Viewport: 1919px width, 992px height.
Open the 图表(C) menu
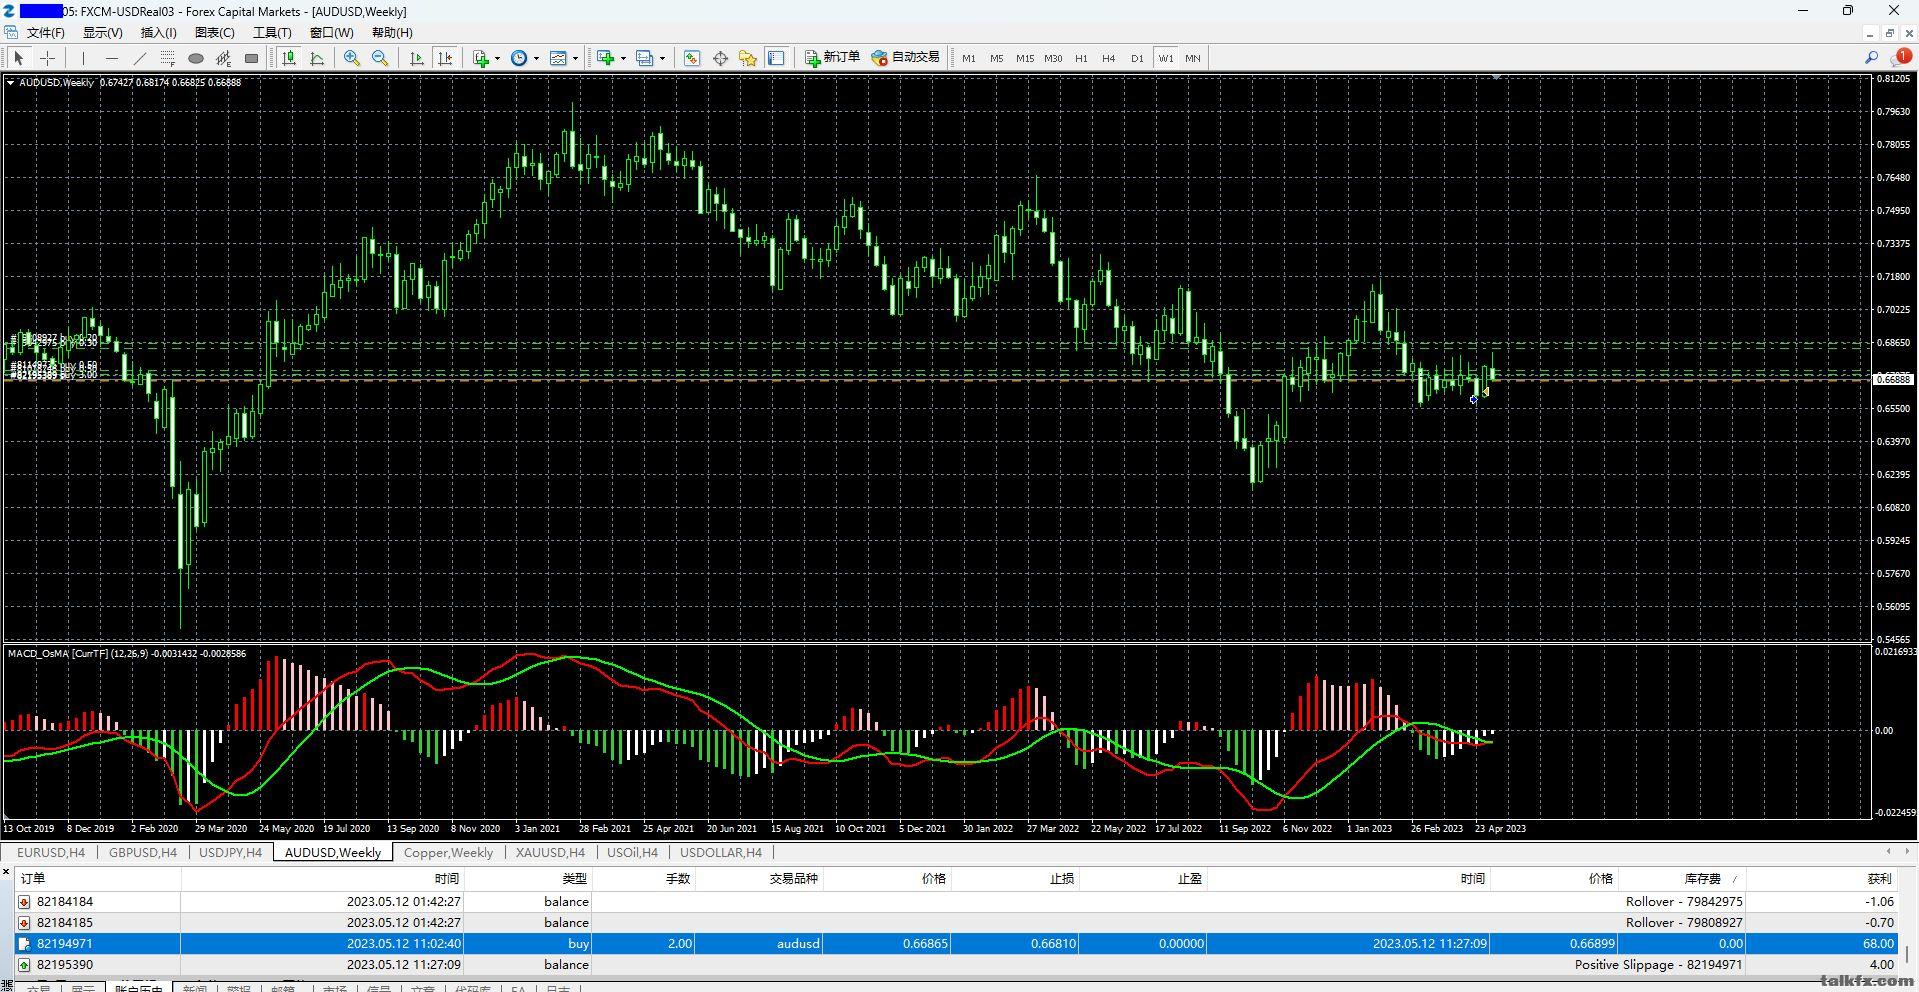pos(214,32)
